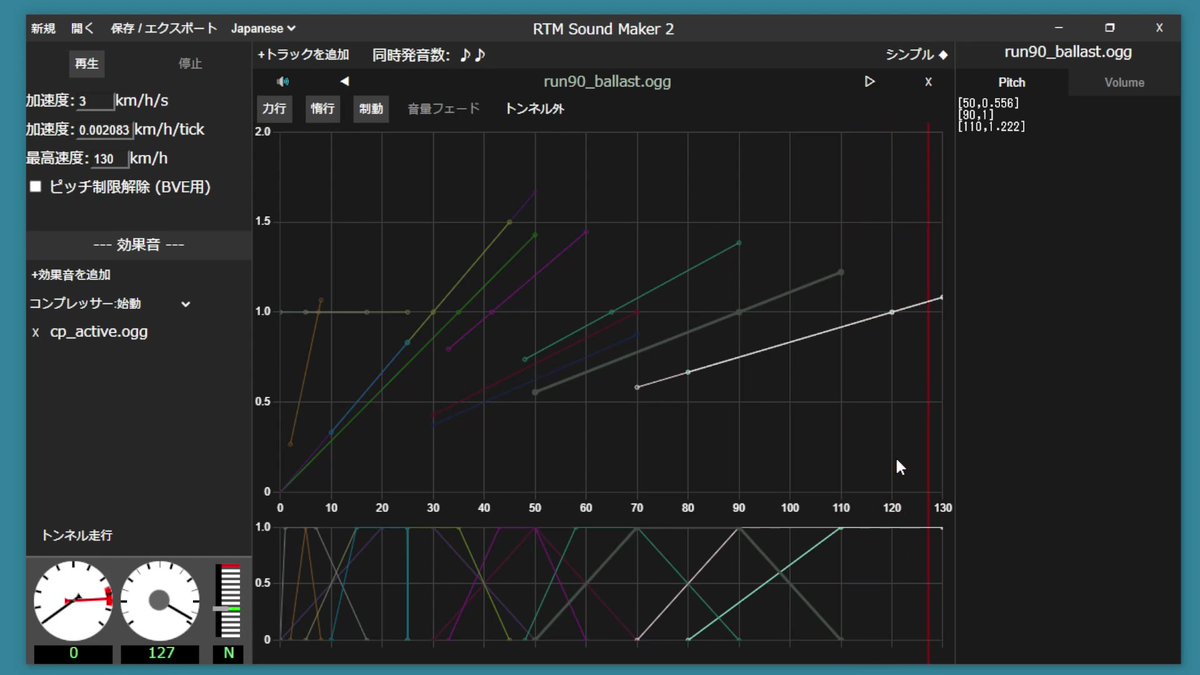1200x675 pixels.
Task: Click the pitch point at 50 km/h on gray line
Action: click(535, 392)
